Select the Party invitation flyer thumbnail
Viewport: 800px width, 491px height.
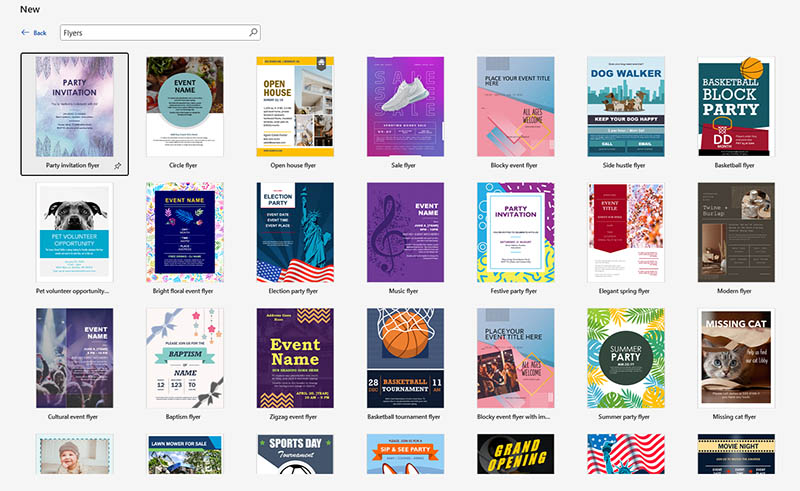pyautogui.click(x=74, y=105)
